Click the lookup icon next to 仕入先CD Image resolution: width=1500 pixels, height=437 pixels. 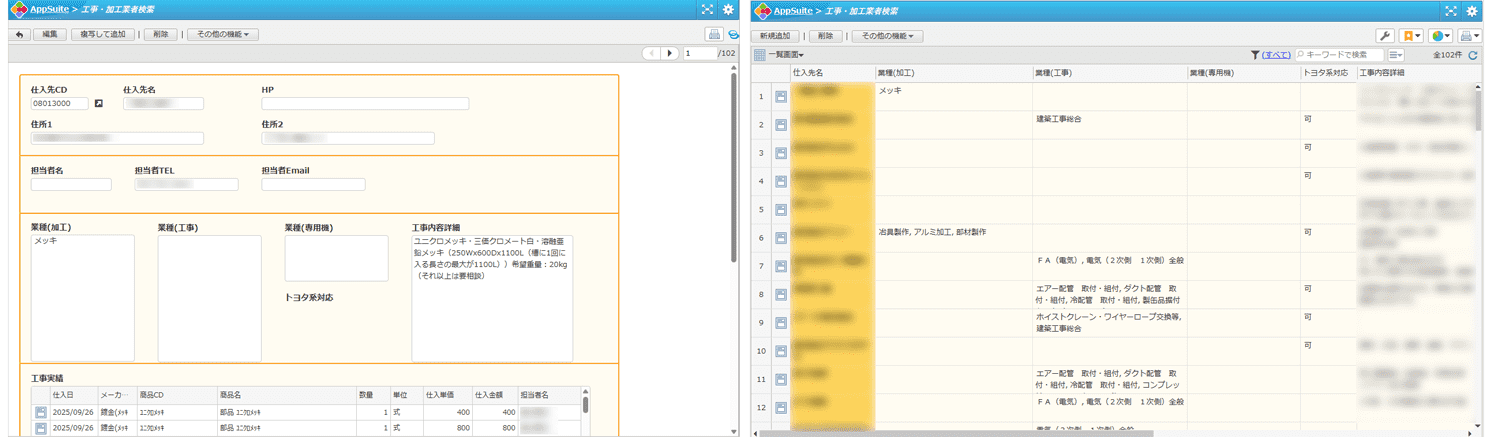click(98, 103)
